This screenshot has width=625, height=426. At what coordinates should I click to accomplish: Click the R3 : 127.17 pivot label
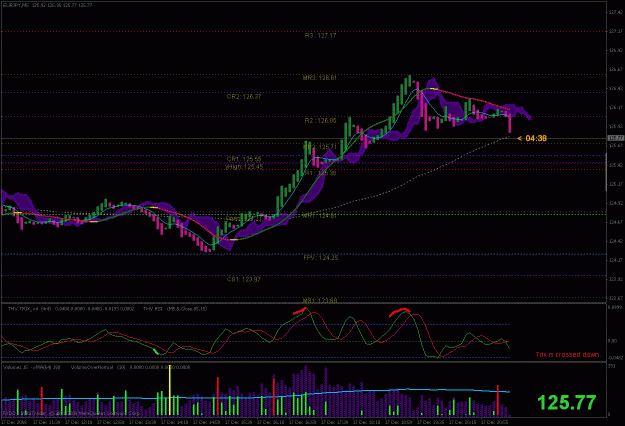(x=320, y=35)
